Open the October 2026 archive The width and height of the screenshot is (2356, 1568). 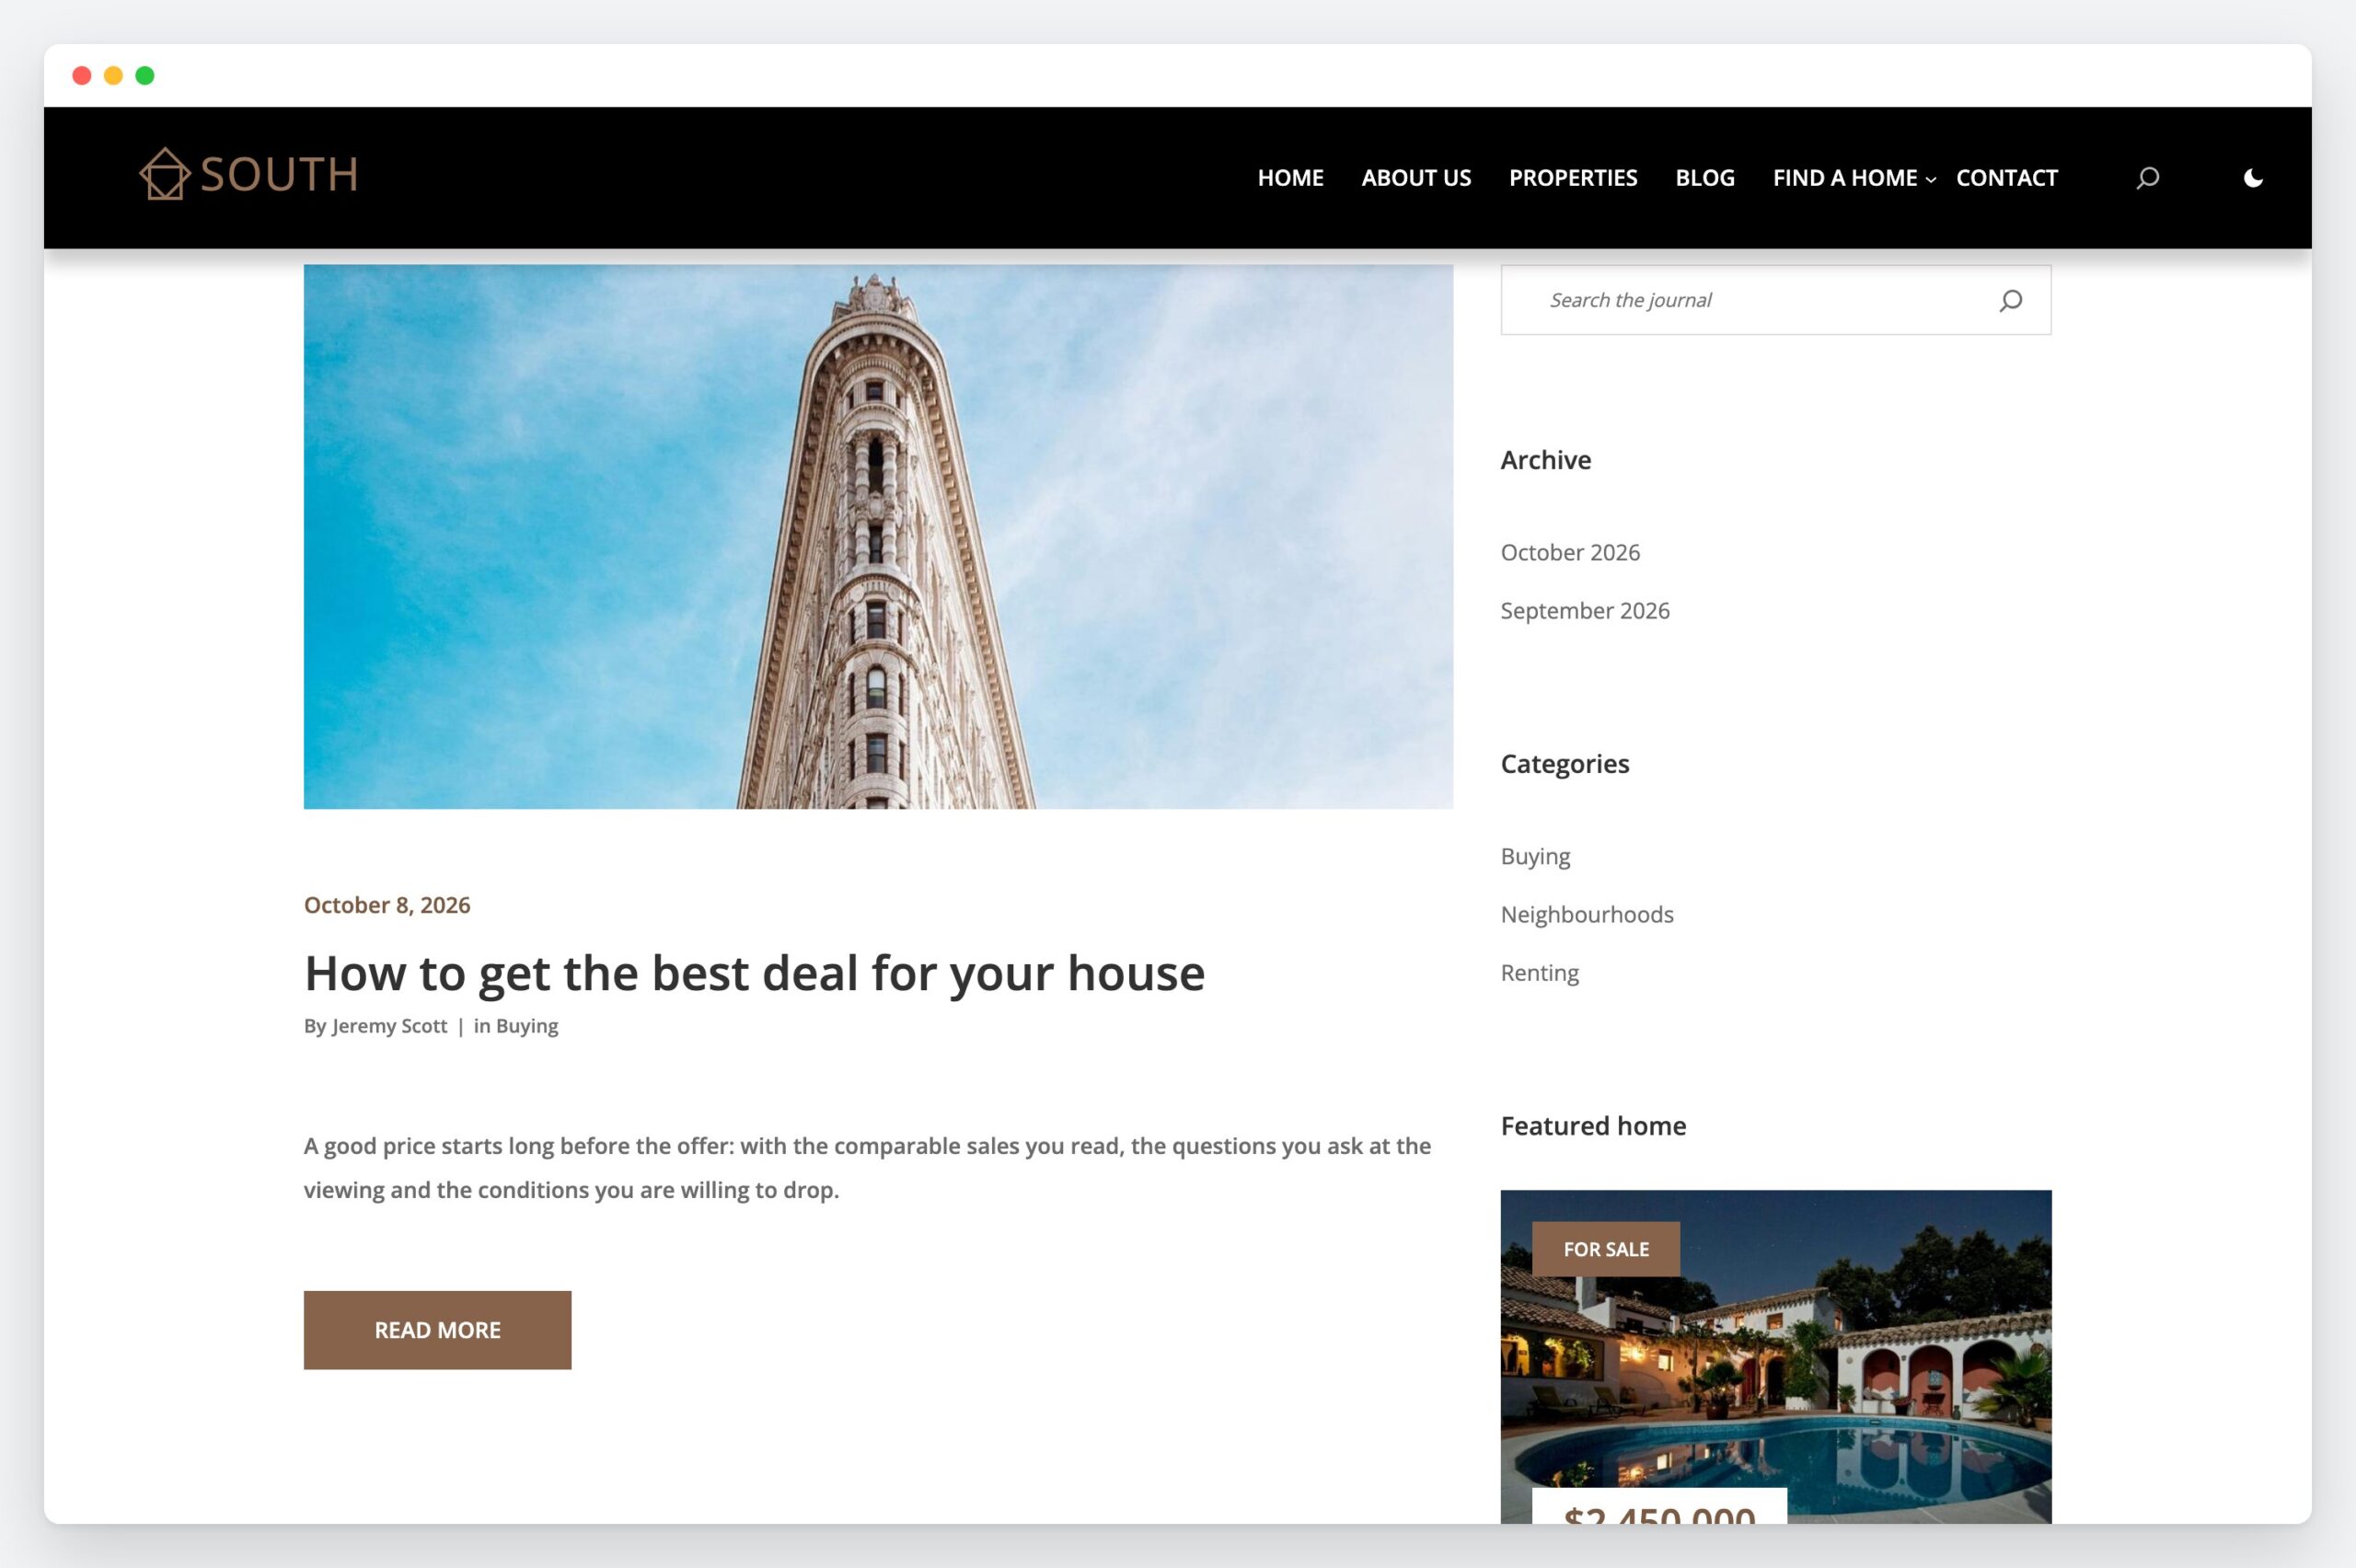1570,552
